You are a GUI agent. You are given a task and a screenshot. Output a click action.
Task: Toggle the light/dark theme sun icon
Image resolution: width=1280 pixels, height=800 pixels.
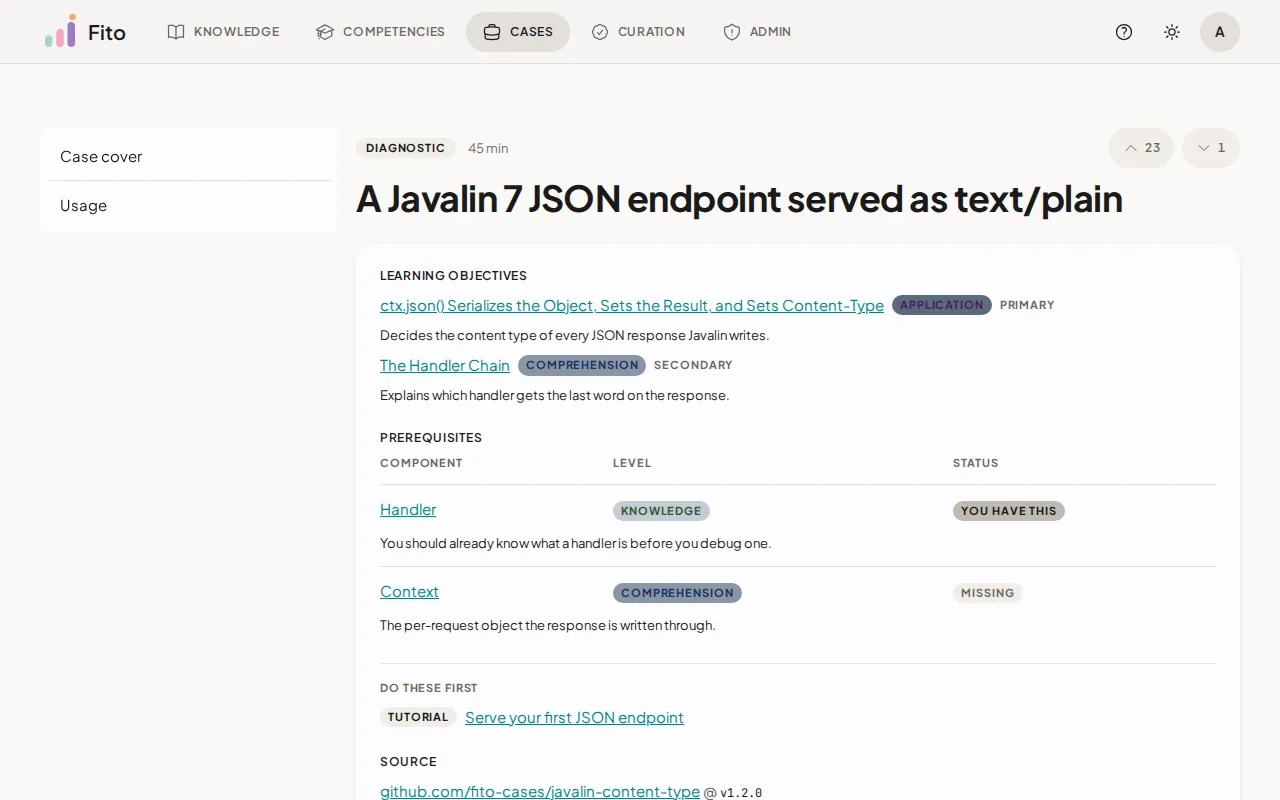[1172, 32]
